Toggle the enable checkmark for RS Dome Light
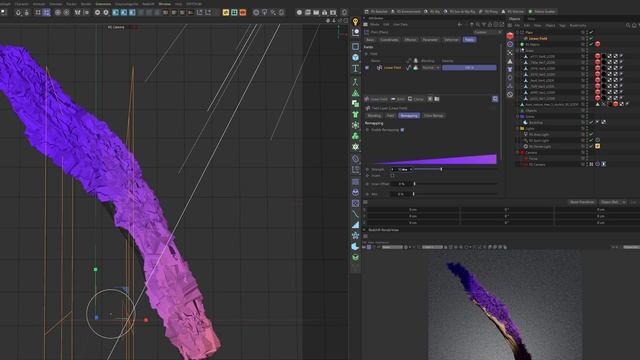The width and height of the screenshot is (640, 360). point(591,146)
